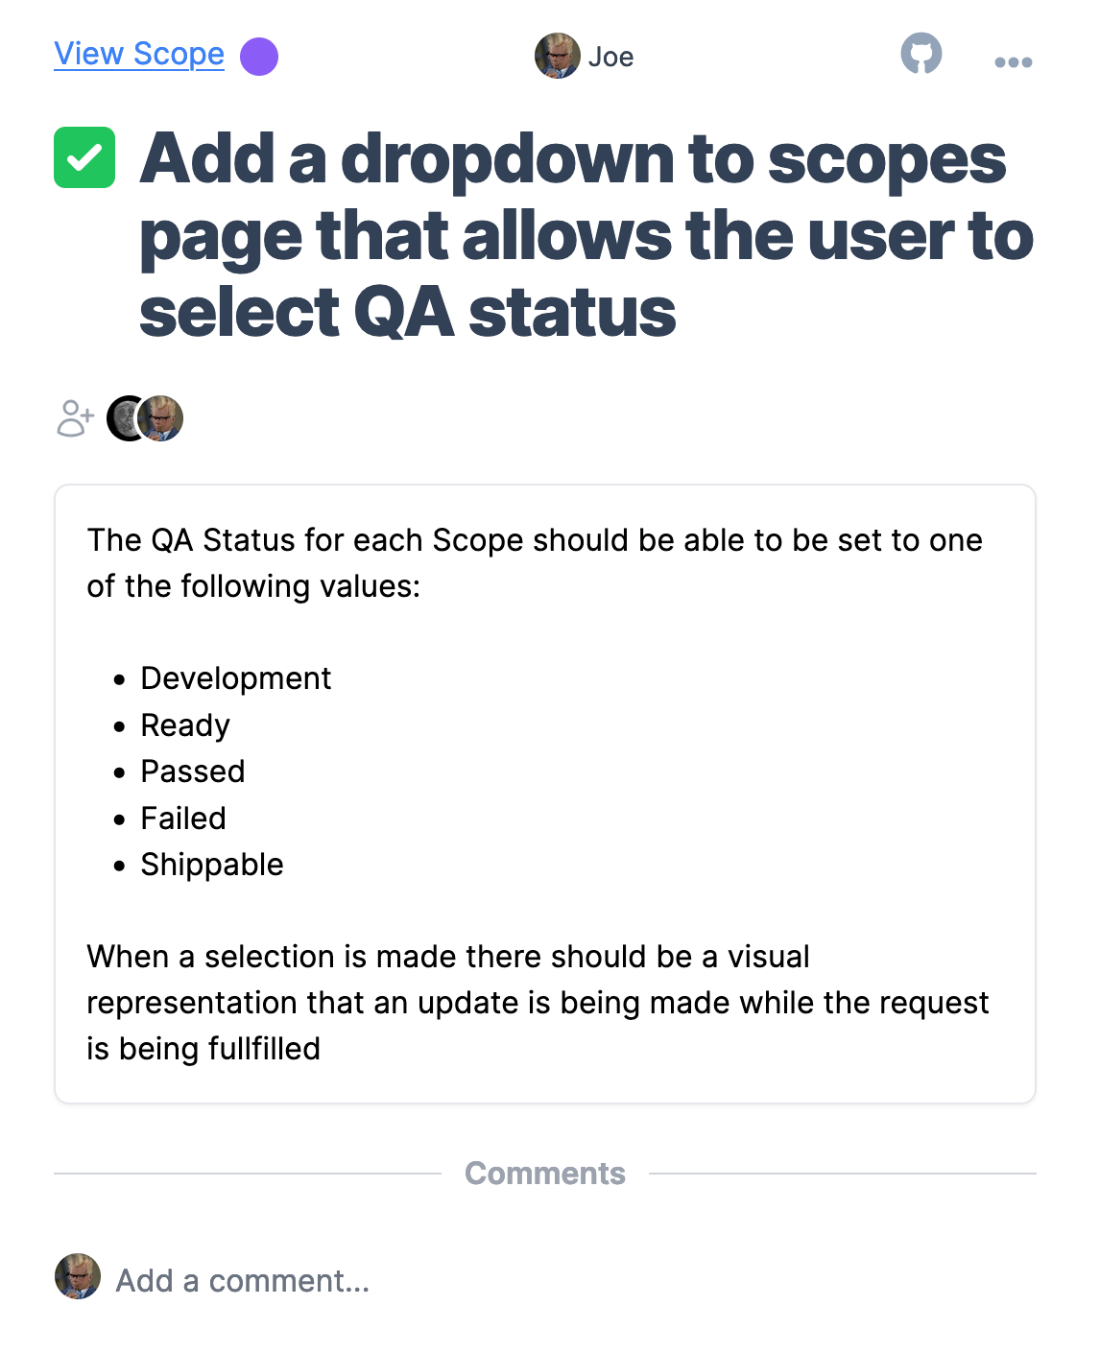Click the Comments section header
This screenshot has width=1100, height=1353.
[x=545, y=1173]
